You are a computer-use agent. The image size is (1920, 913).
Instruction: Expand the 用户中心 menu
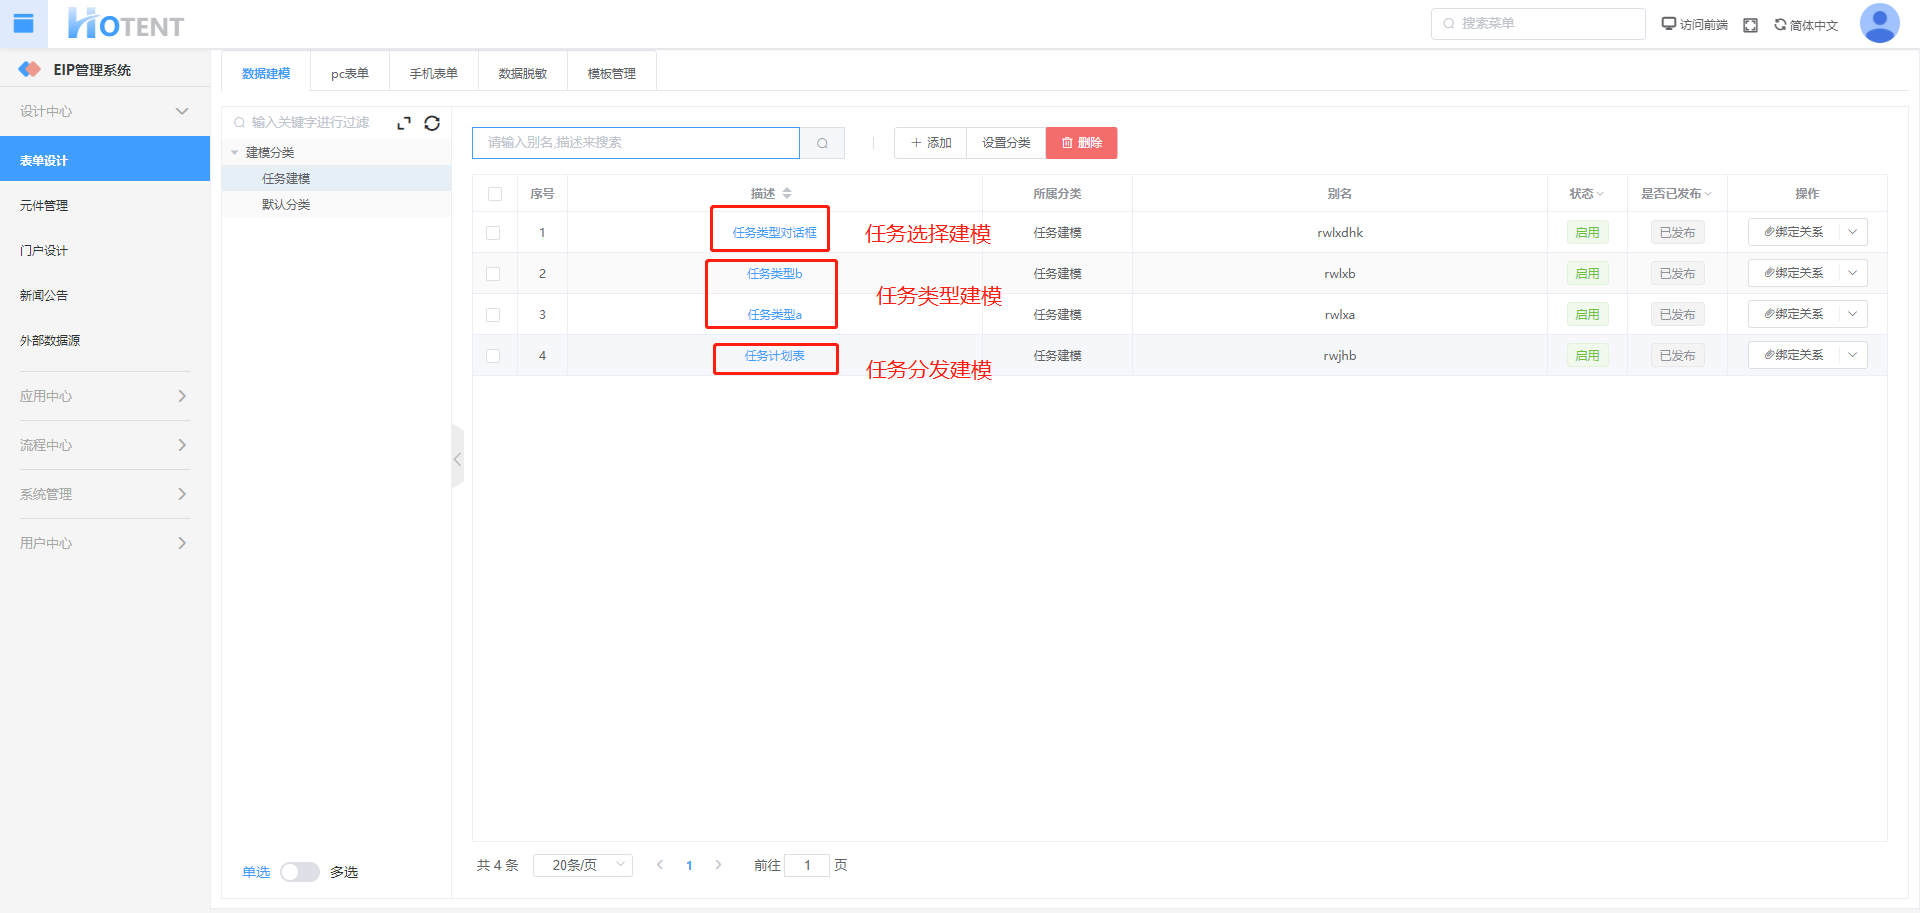pos(105,543)
